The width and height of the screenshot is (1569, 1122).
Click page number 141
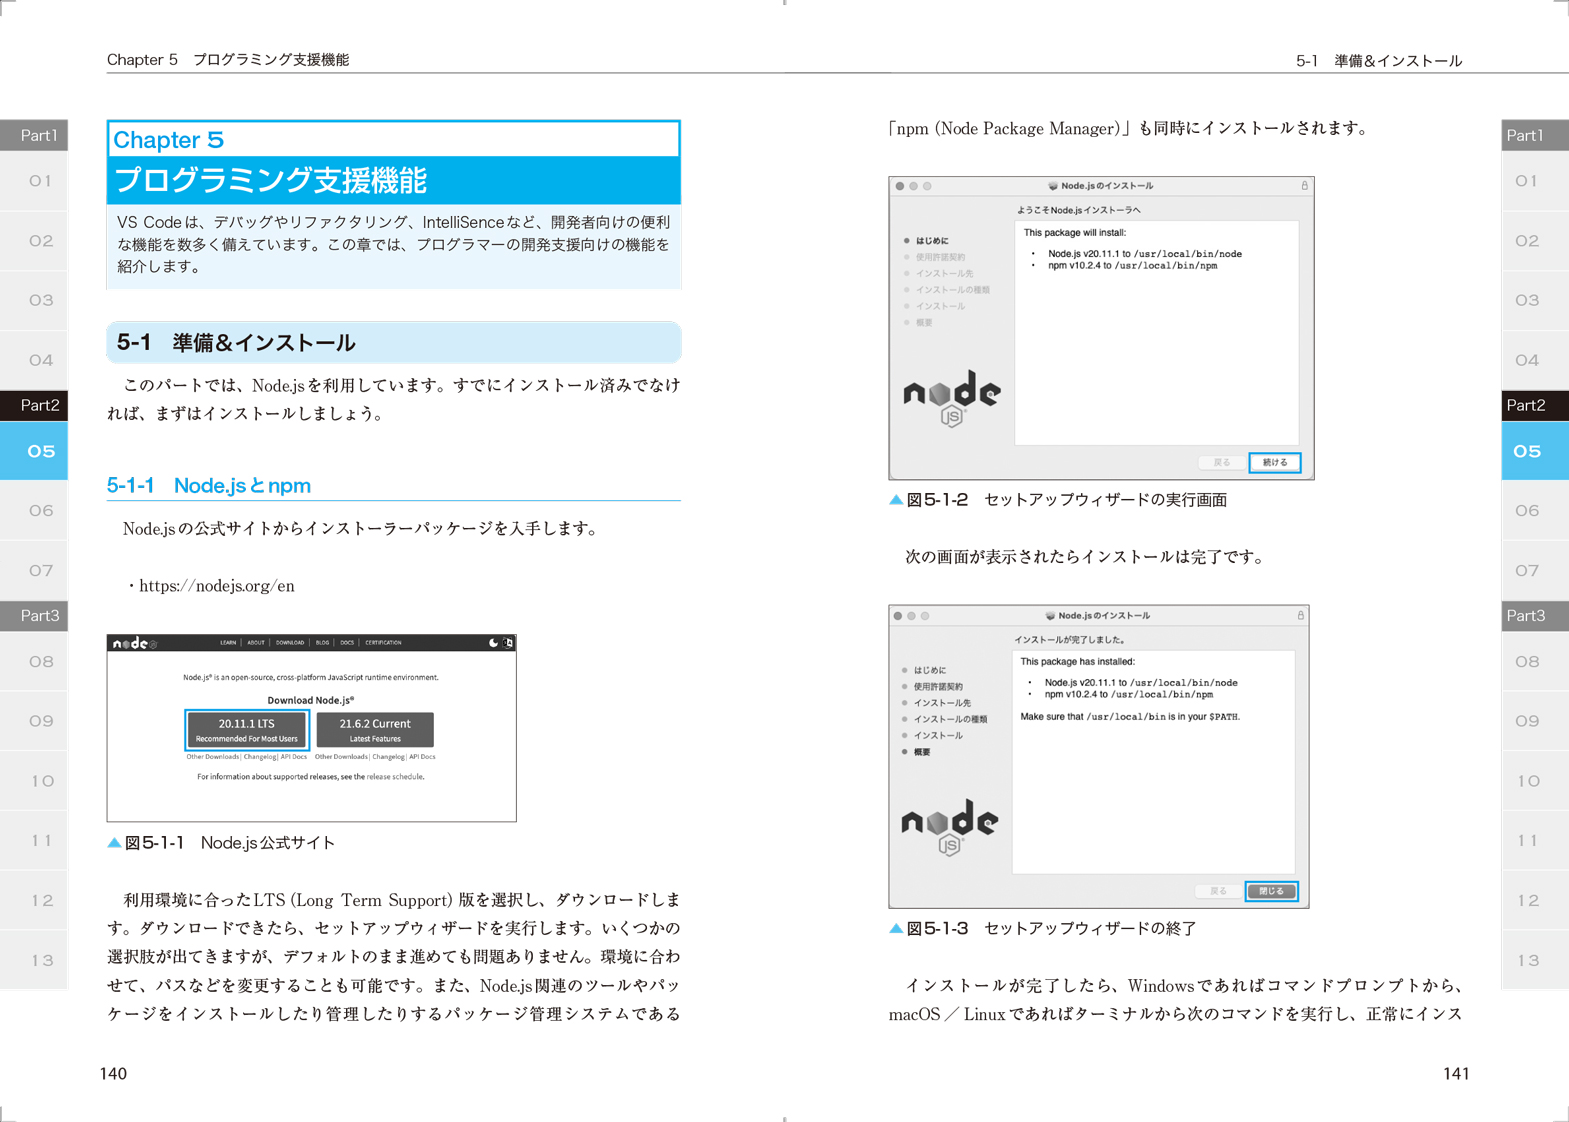tap(1456, 1073)
